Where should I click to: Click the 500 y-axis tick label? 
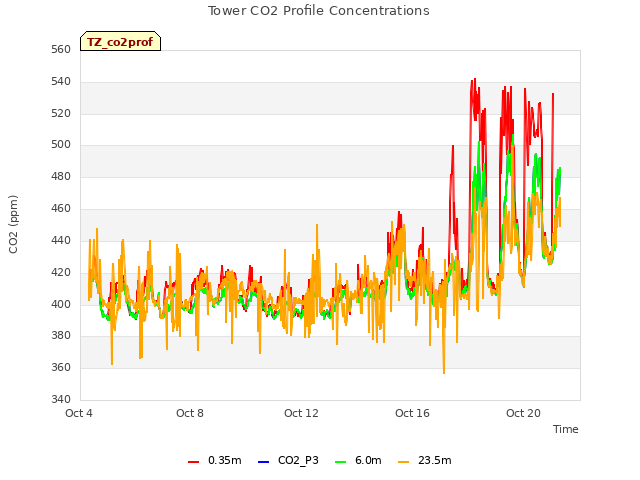61,145
